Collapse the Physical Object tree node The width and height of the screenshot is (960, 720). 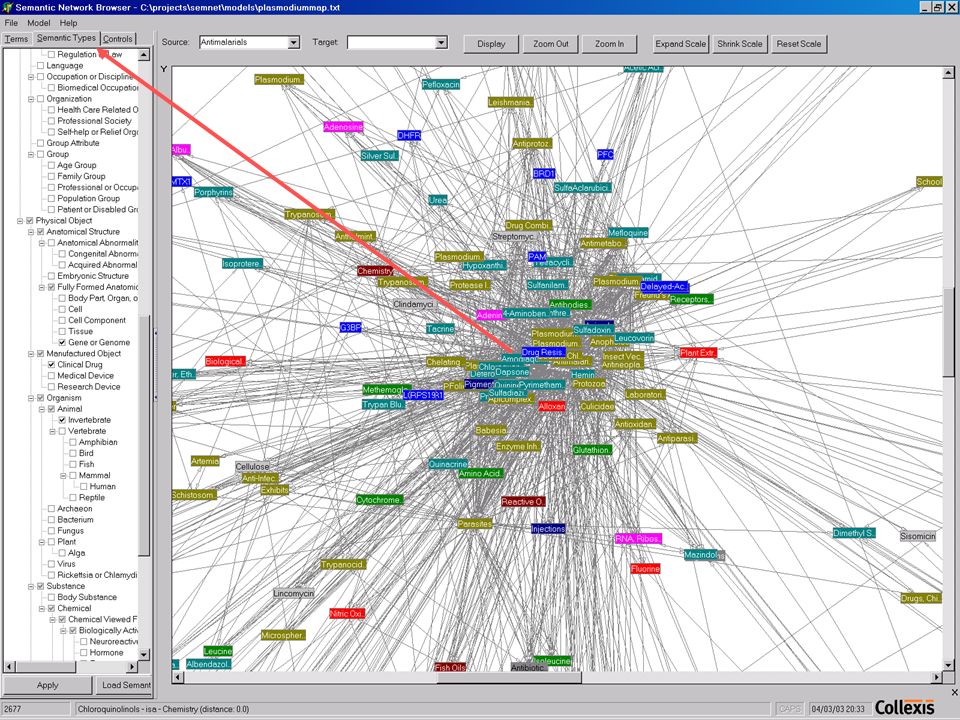click(20, 220)
